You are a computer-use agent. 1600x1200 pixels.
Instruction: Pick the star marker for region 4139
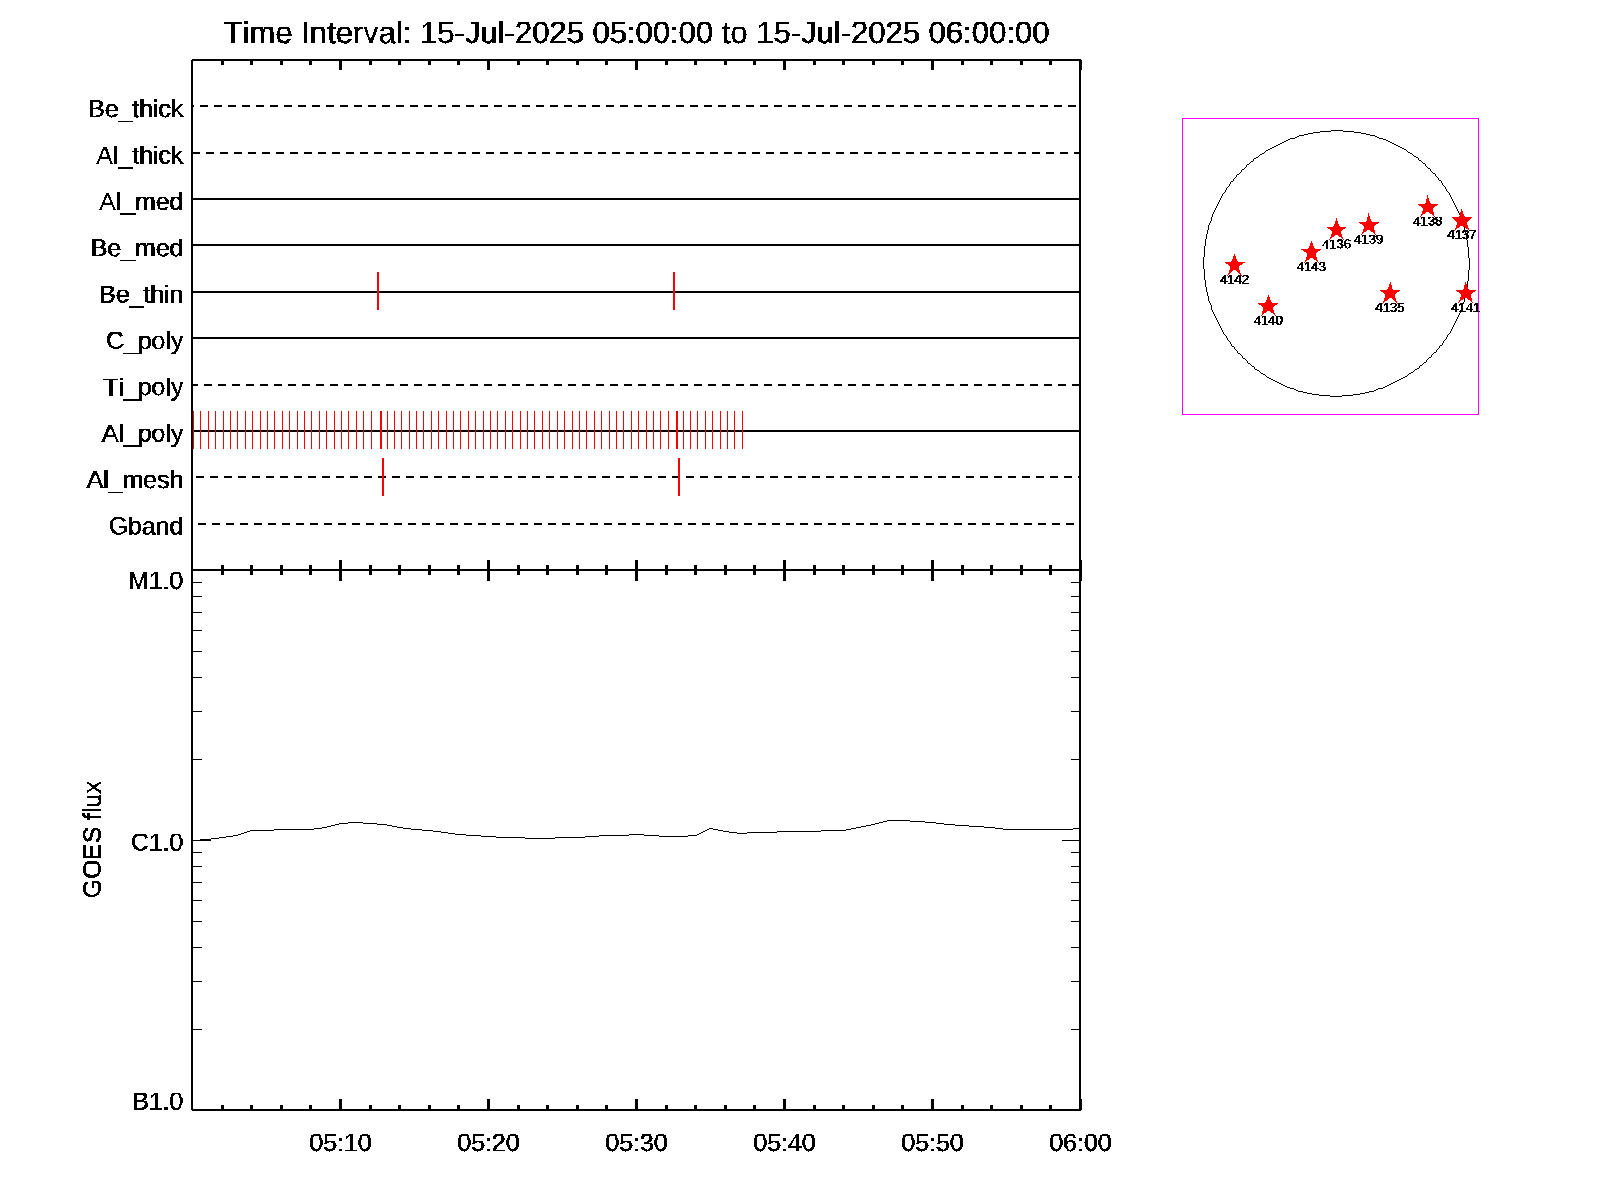(x=1369, y=225)
